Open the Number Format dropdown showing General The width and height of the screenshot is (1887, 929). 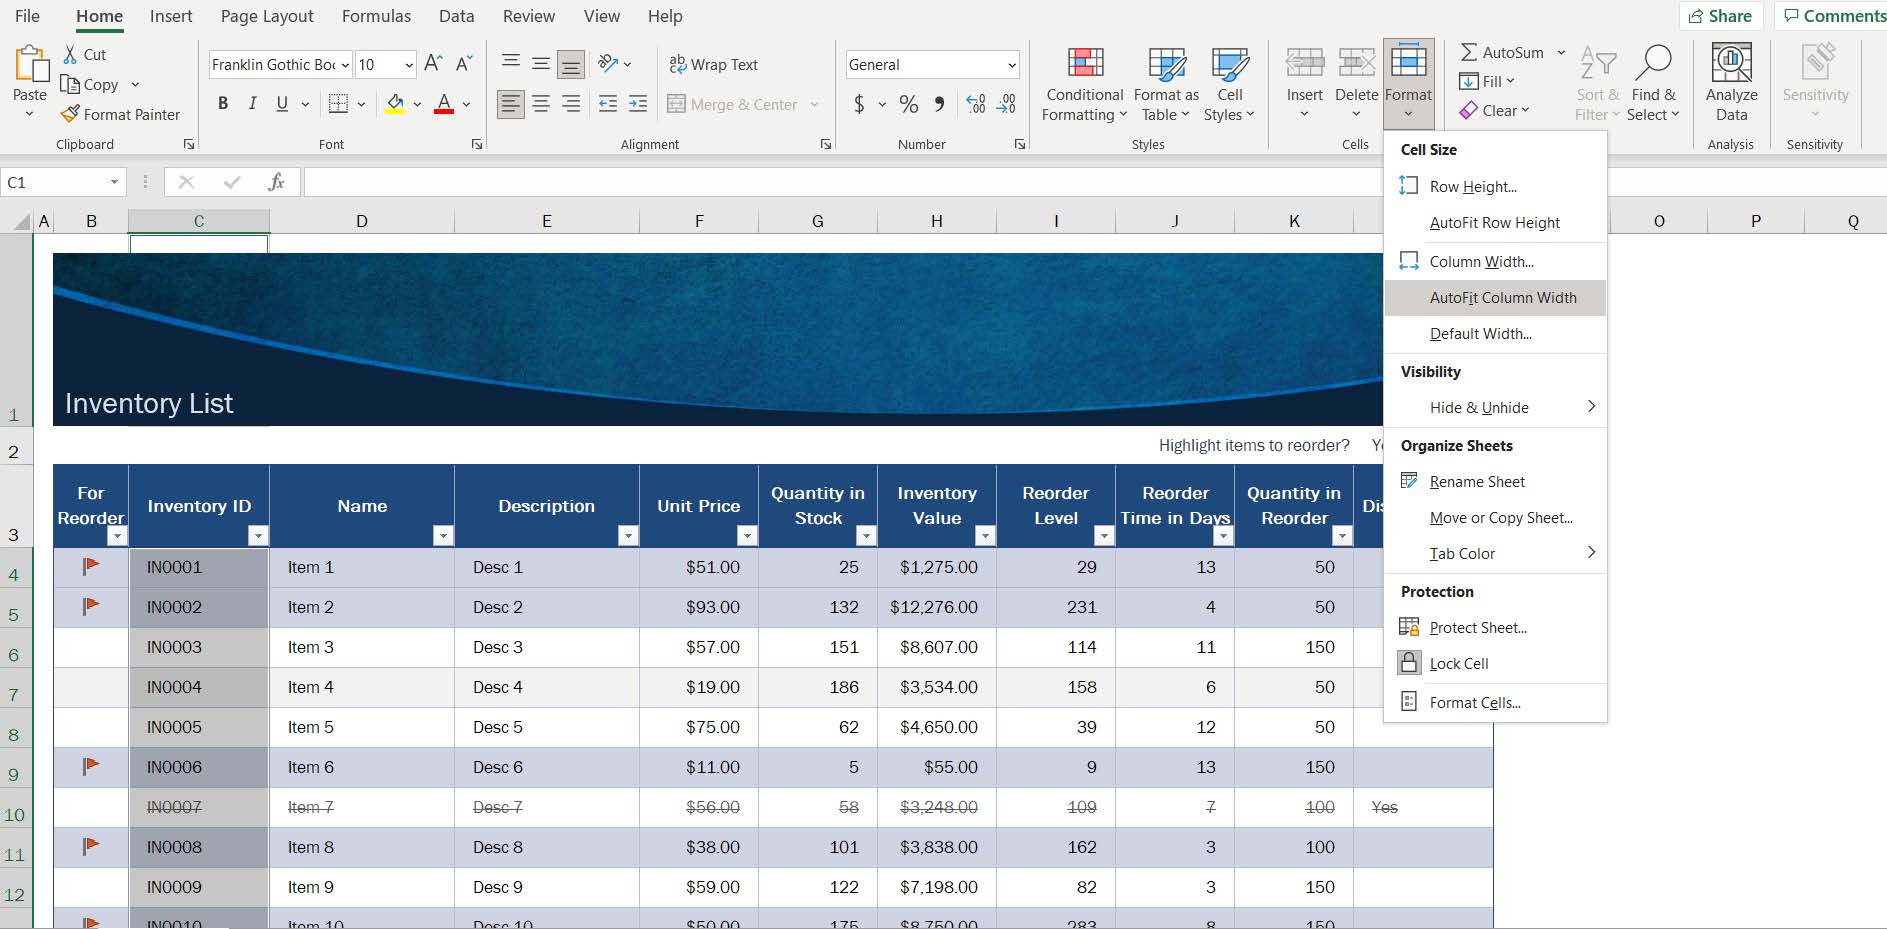[1011, 65]
